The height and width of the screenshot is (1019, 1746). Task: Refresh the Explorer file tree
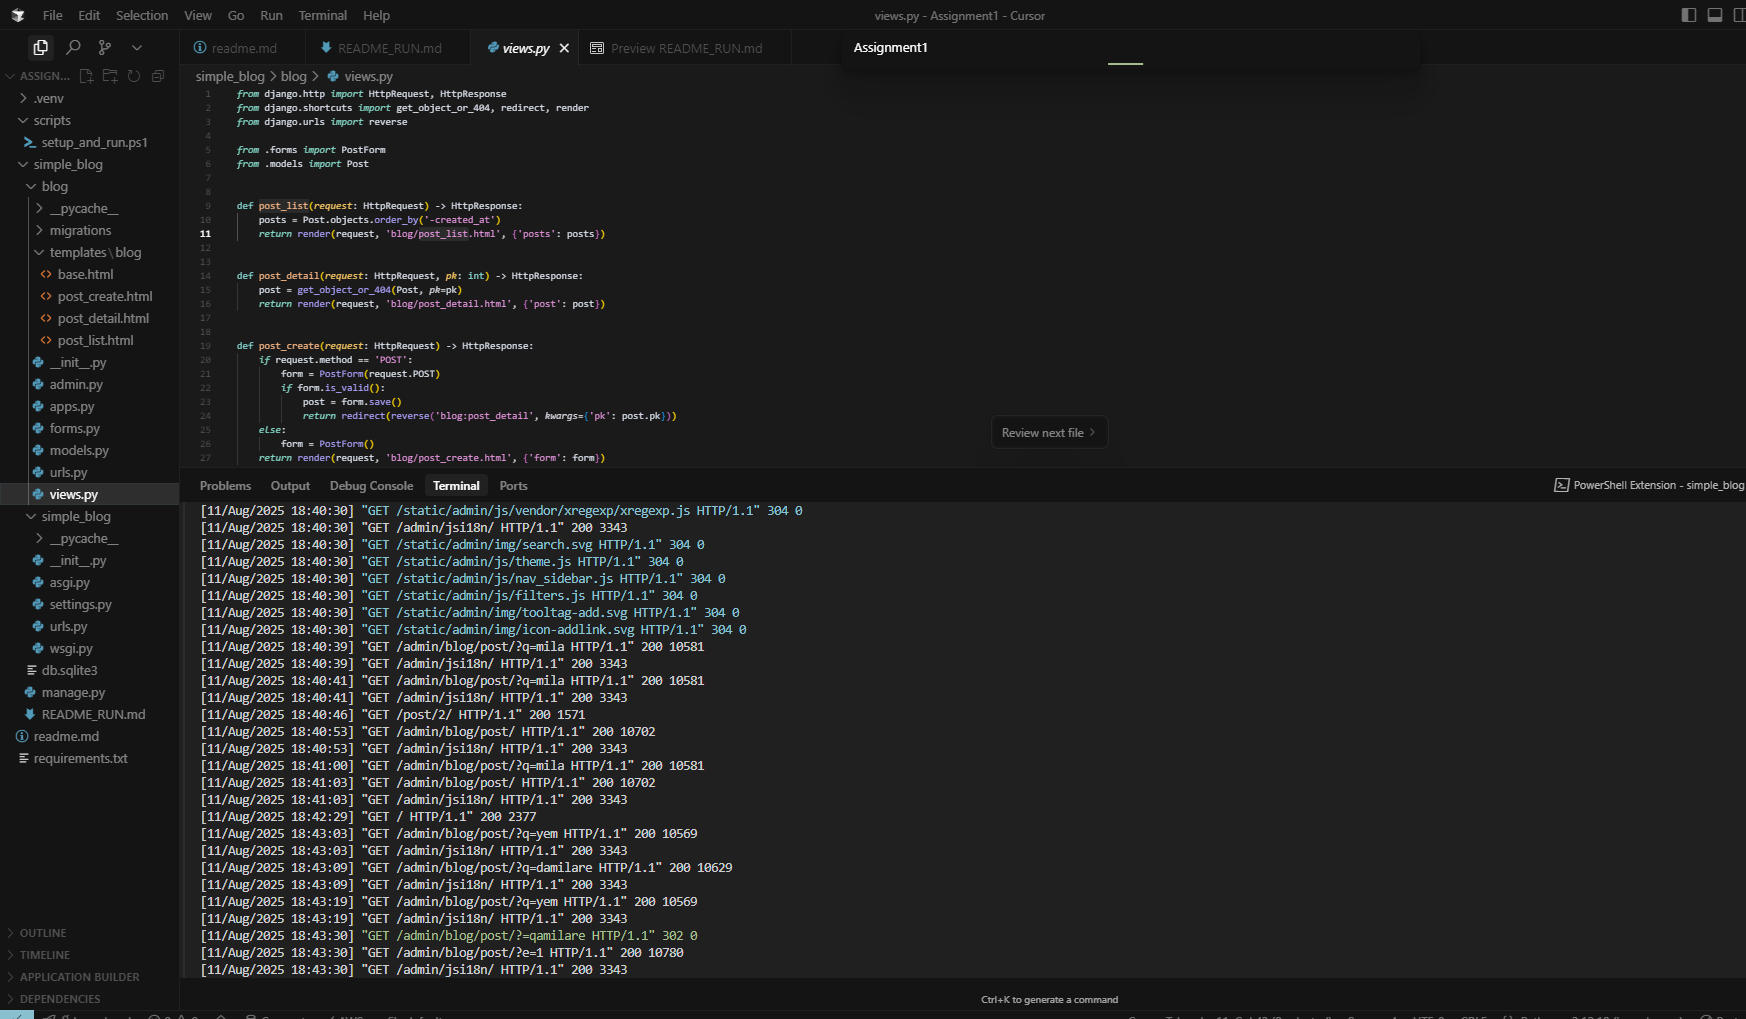pyautogui.click(x=134, y=75)
